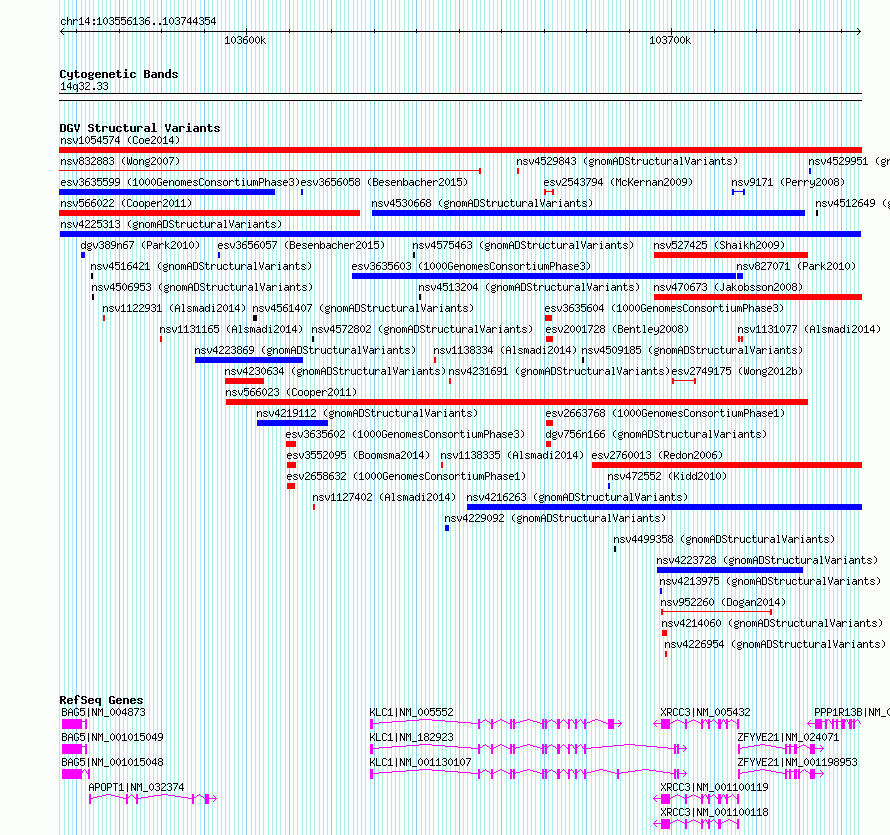Select nsv4230634 gnomAD variant label
The width and height of the screenshot is (890, 835).
click(x=335, y=371)
